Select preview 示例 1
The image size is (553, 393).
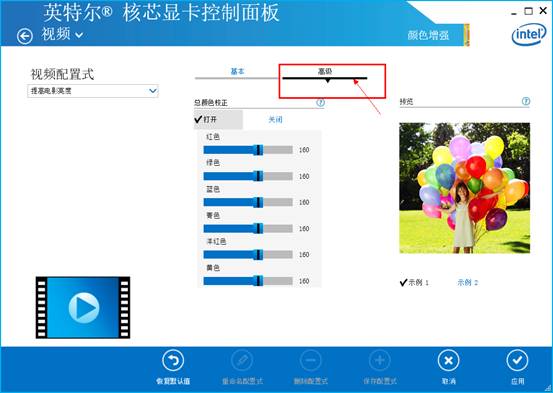point(414,283)
